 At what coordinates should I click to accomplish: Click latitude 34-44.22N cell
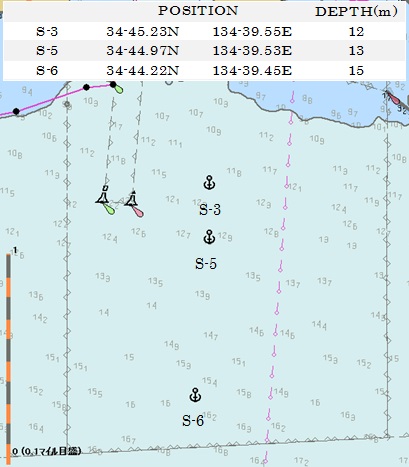[143, 70]
